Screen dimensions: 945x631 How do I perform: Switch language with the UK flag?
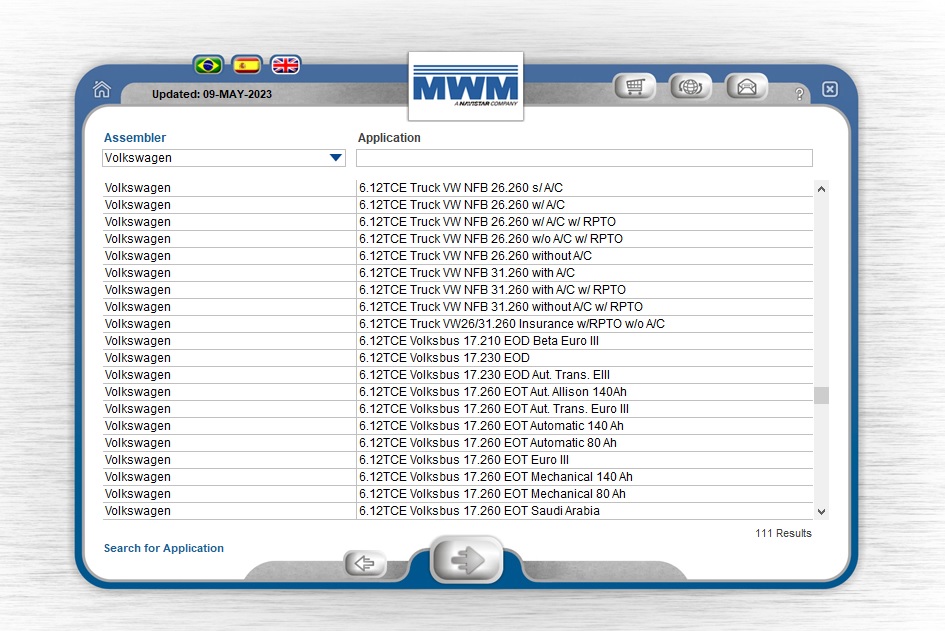tap(285, 64)
